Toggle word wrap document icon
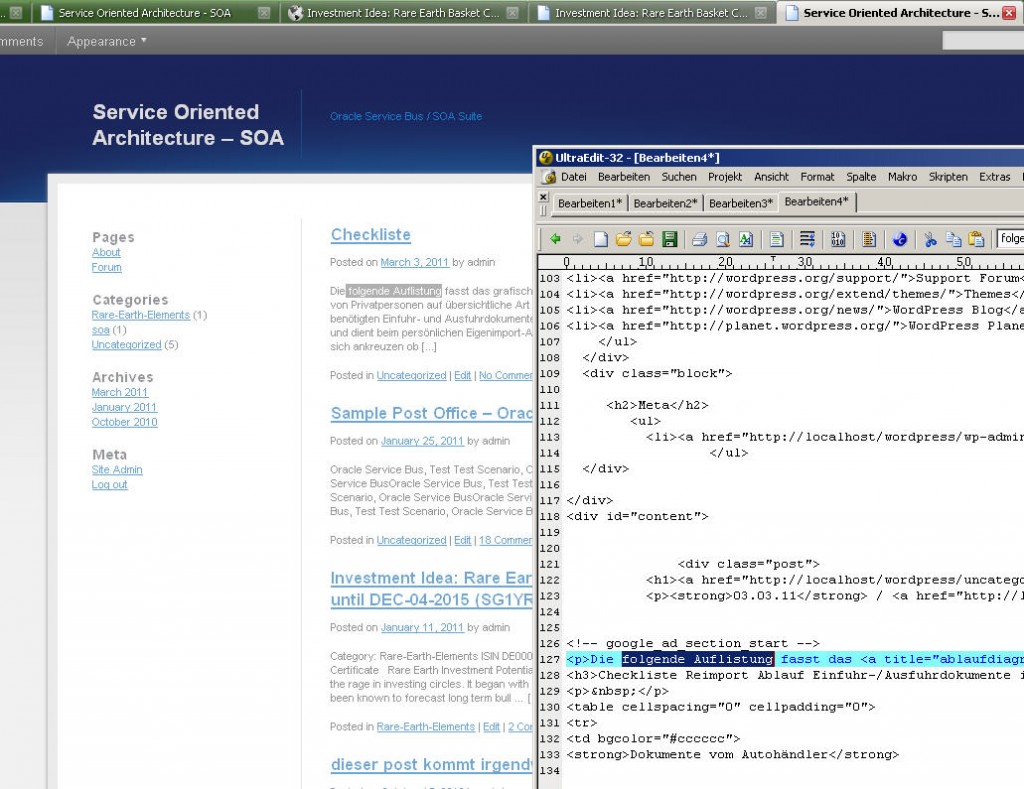The width and height of the screenshot is (1024, 789). click(x=776, y=239)
